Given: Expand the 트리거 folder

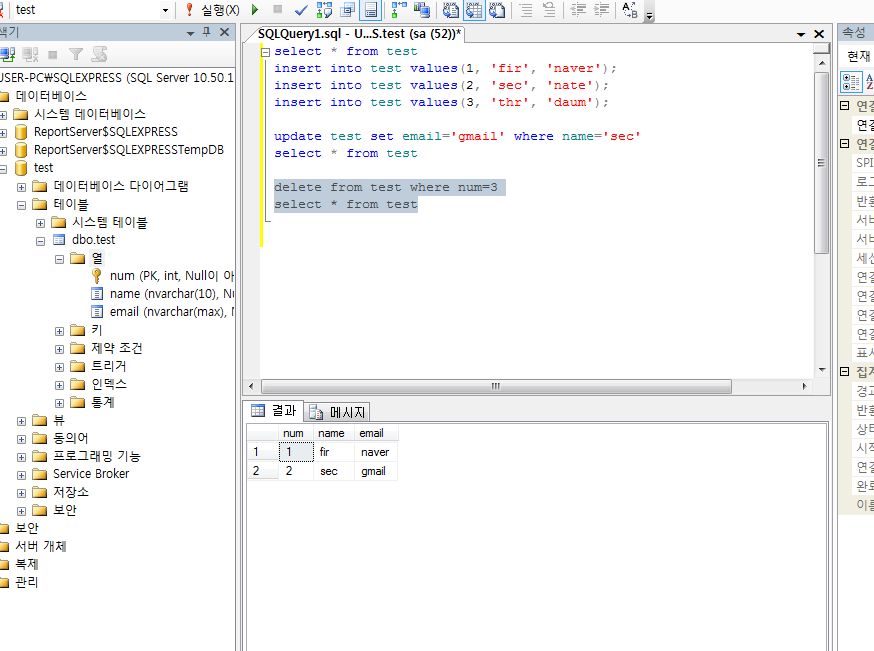Looking at the screenshot, I should [x=59, y=367].
